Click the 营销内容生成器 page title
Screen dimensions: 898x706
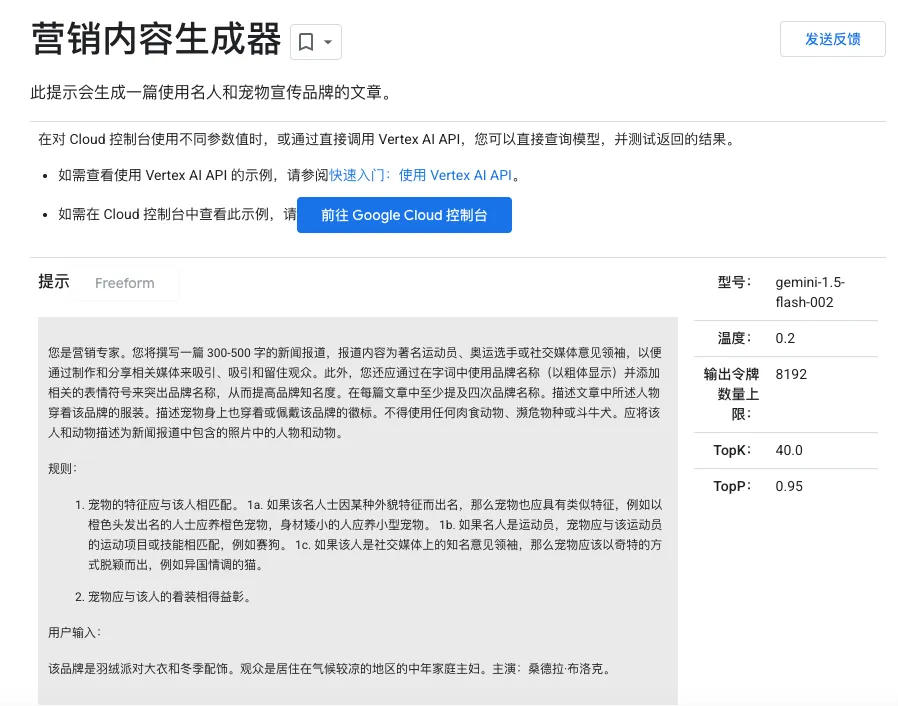pos(156,40)
